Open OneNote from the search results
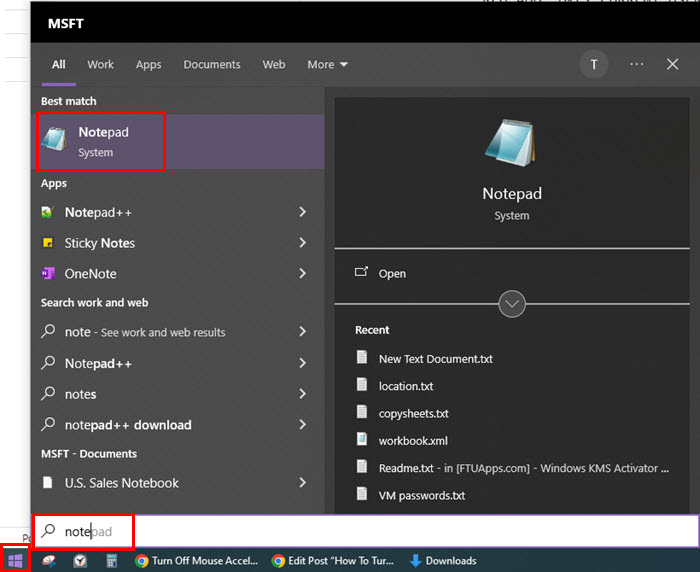The image size is (700, 572). click(x=90, y=274)
